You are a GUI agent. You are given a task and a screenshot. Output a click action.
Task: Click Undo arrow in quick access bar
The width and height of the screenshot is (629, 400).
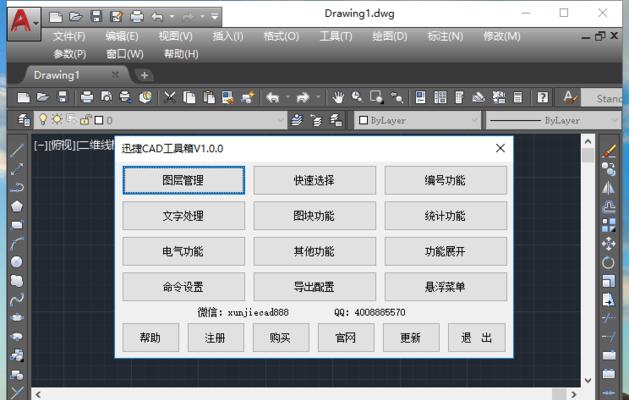coord(157,17)
